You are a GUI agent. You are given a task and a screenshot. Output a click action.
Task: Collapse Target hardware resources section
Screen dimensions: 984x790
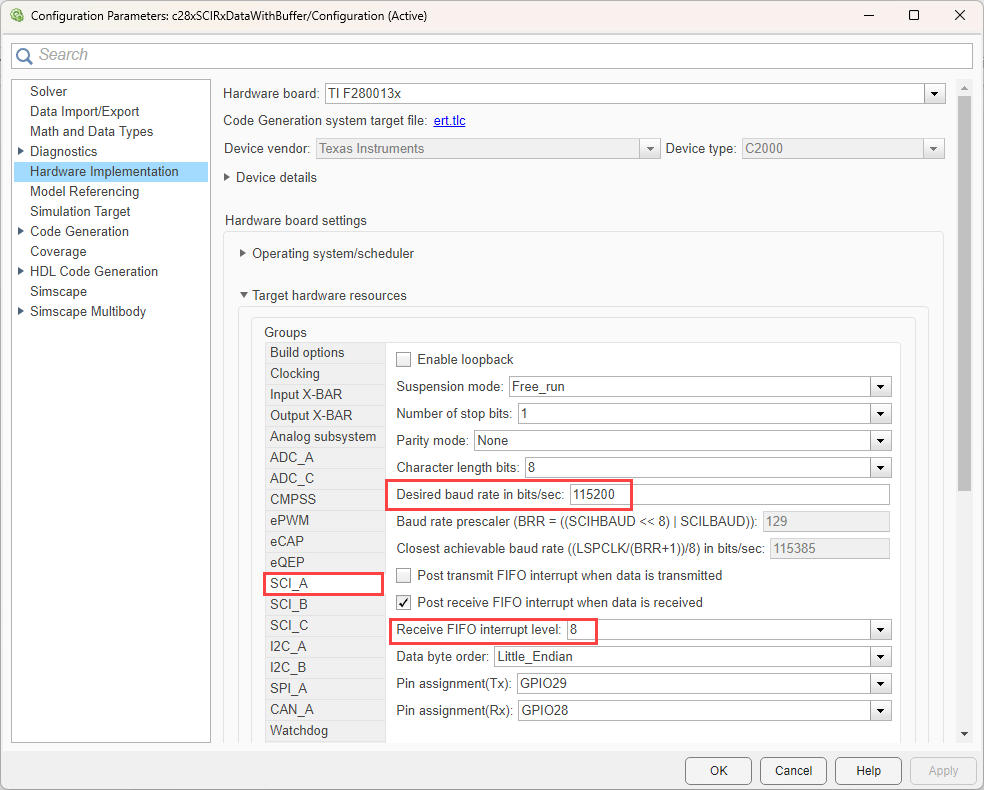tap(243, 296)
